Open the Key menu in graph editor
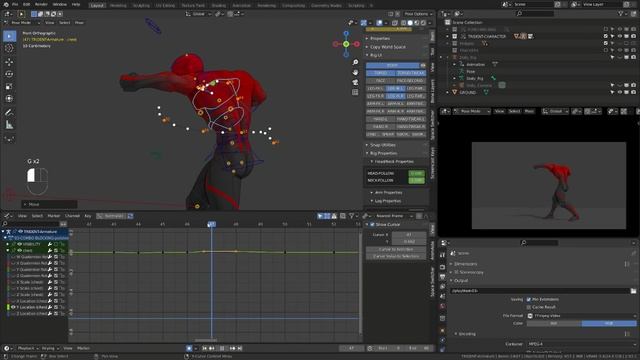The image size is (640, 360). coord(88,216)
